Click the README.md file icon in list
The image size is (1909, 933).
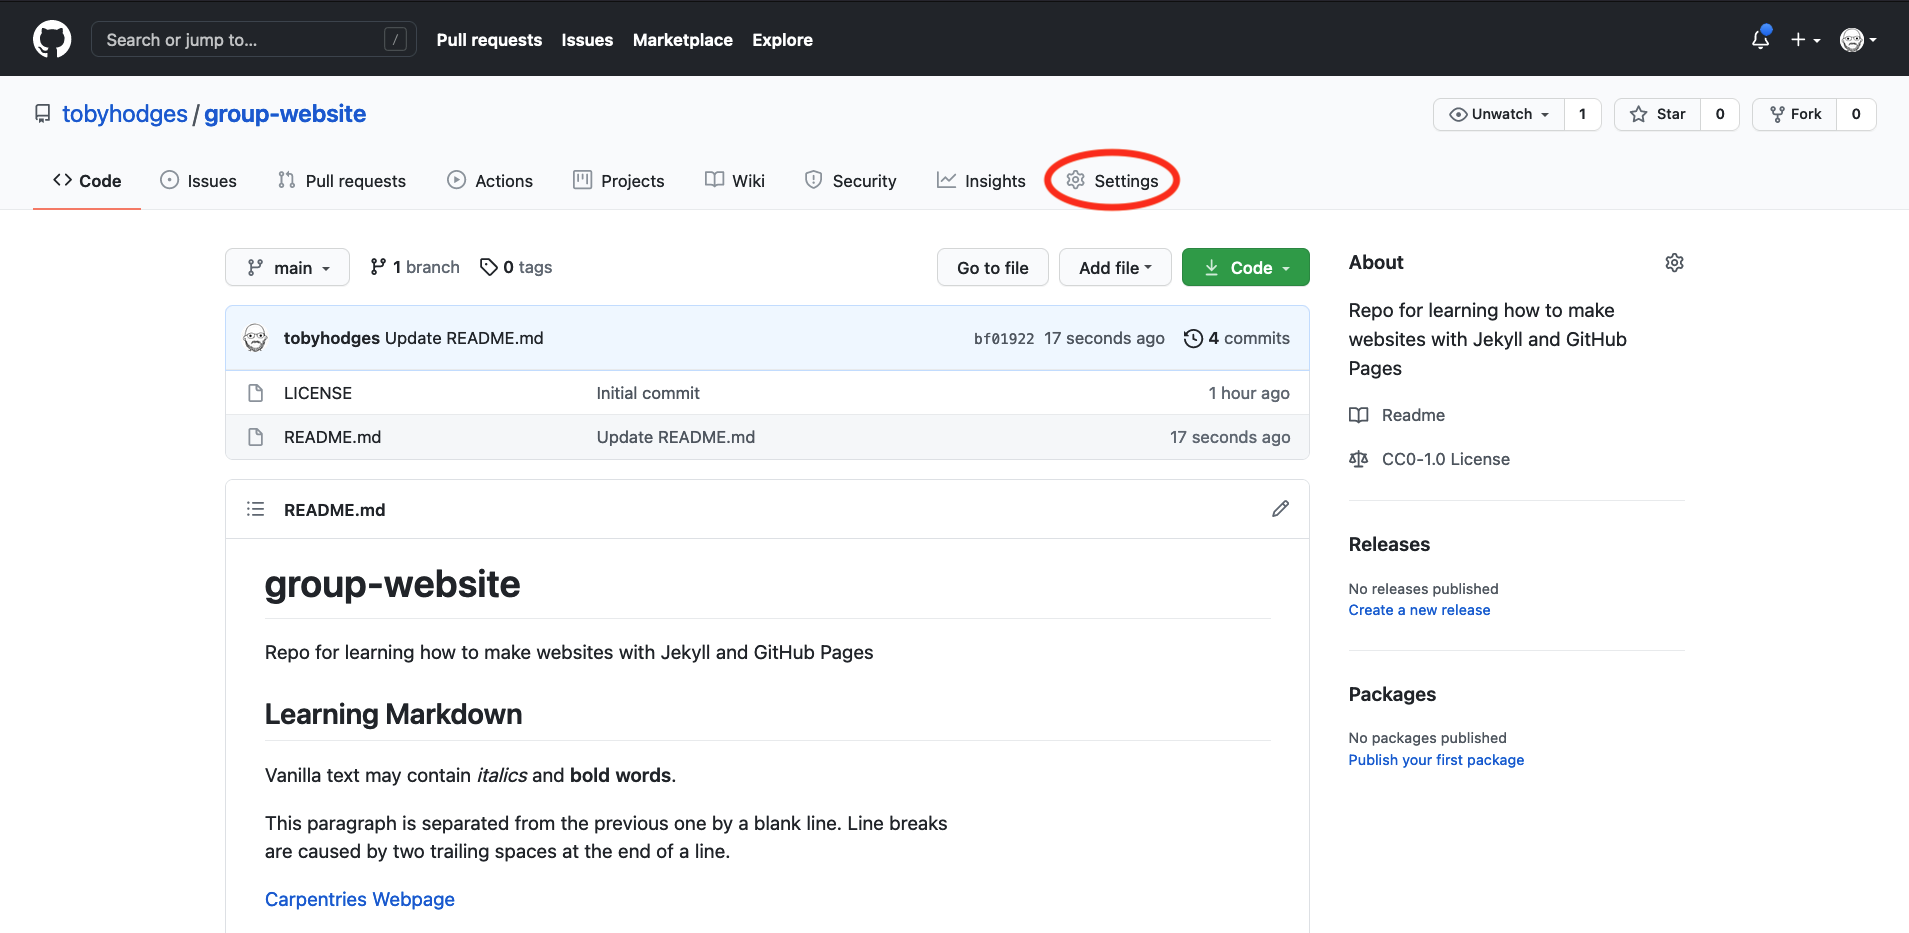tap(255, 437)
